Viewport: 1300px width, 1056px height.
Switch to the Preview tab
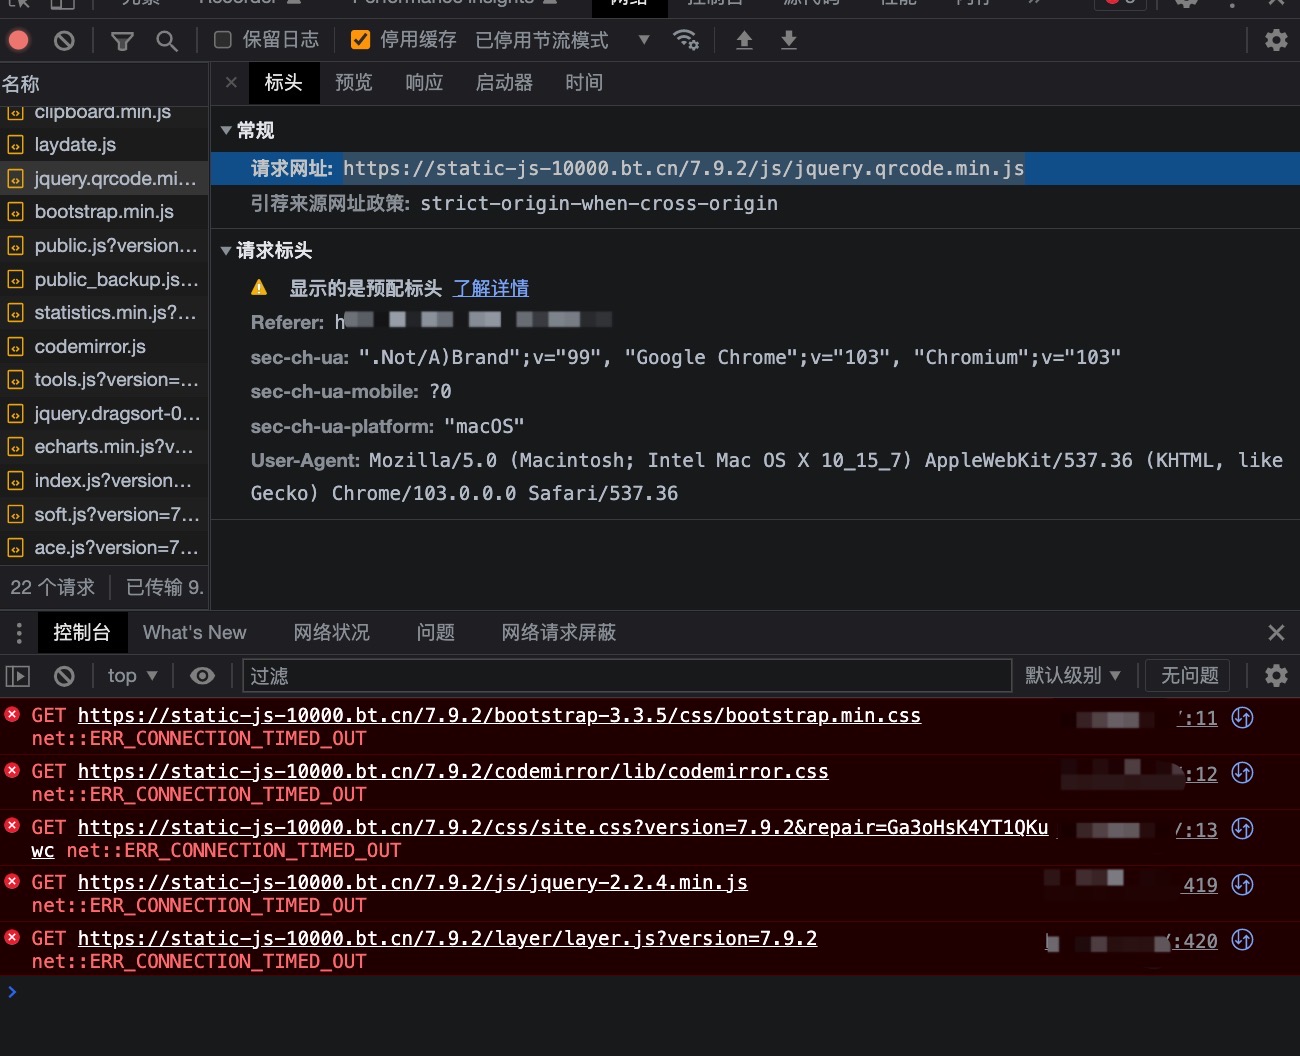click(x=353, y=82)
